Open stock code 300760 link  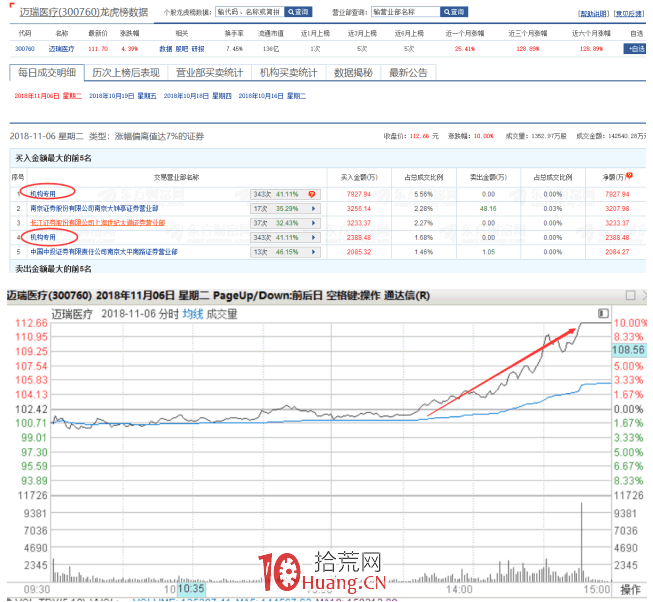25,49
